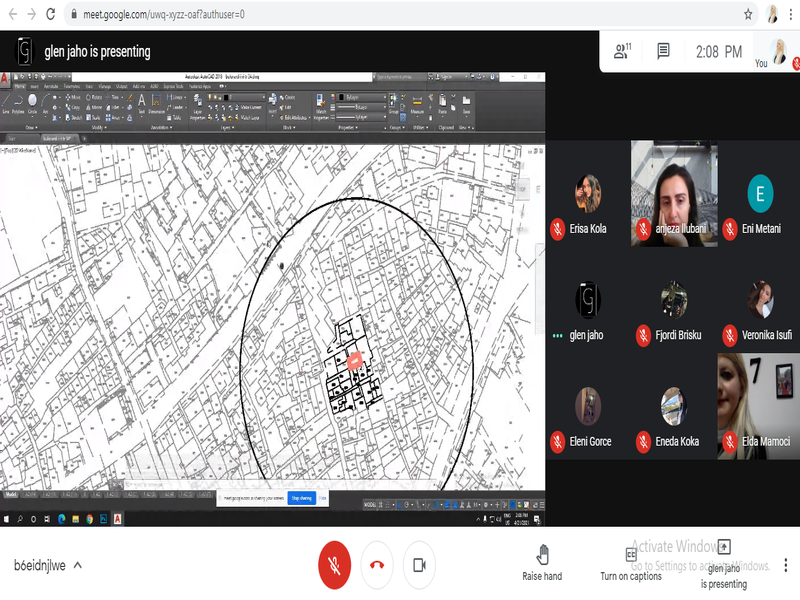
Task: Open glen jaho is presenting options
Action: point(723,563)
